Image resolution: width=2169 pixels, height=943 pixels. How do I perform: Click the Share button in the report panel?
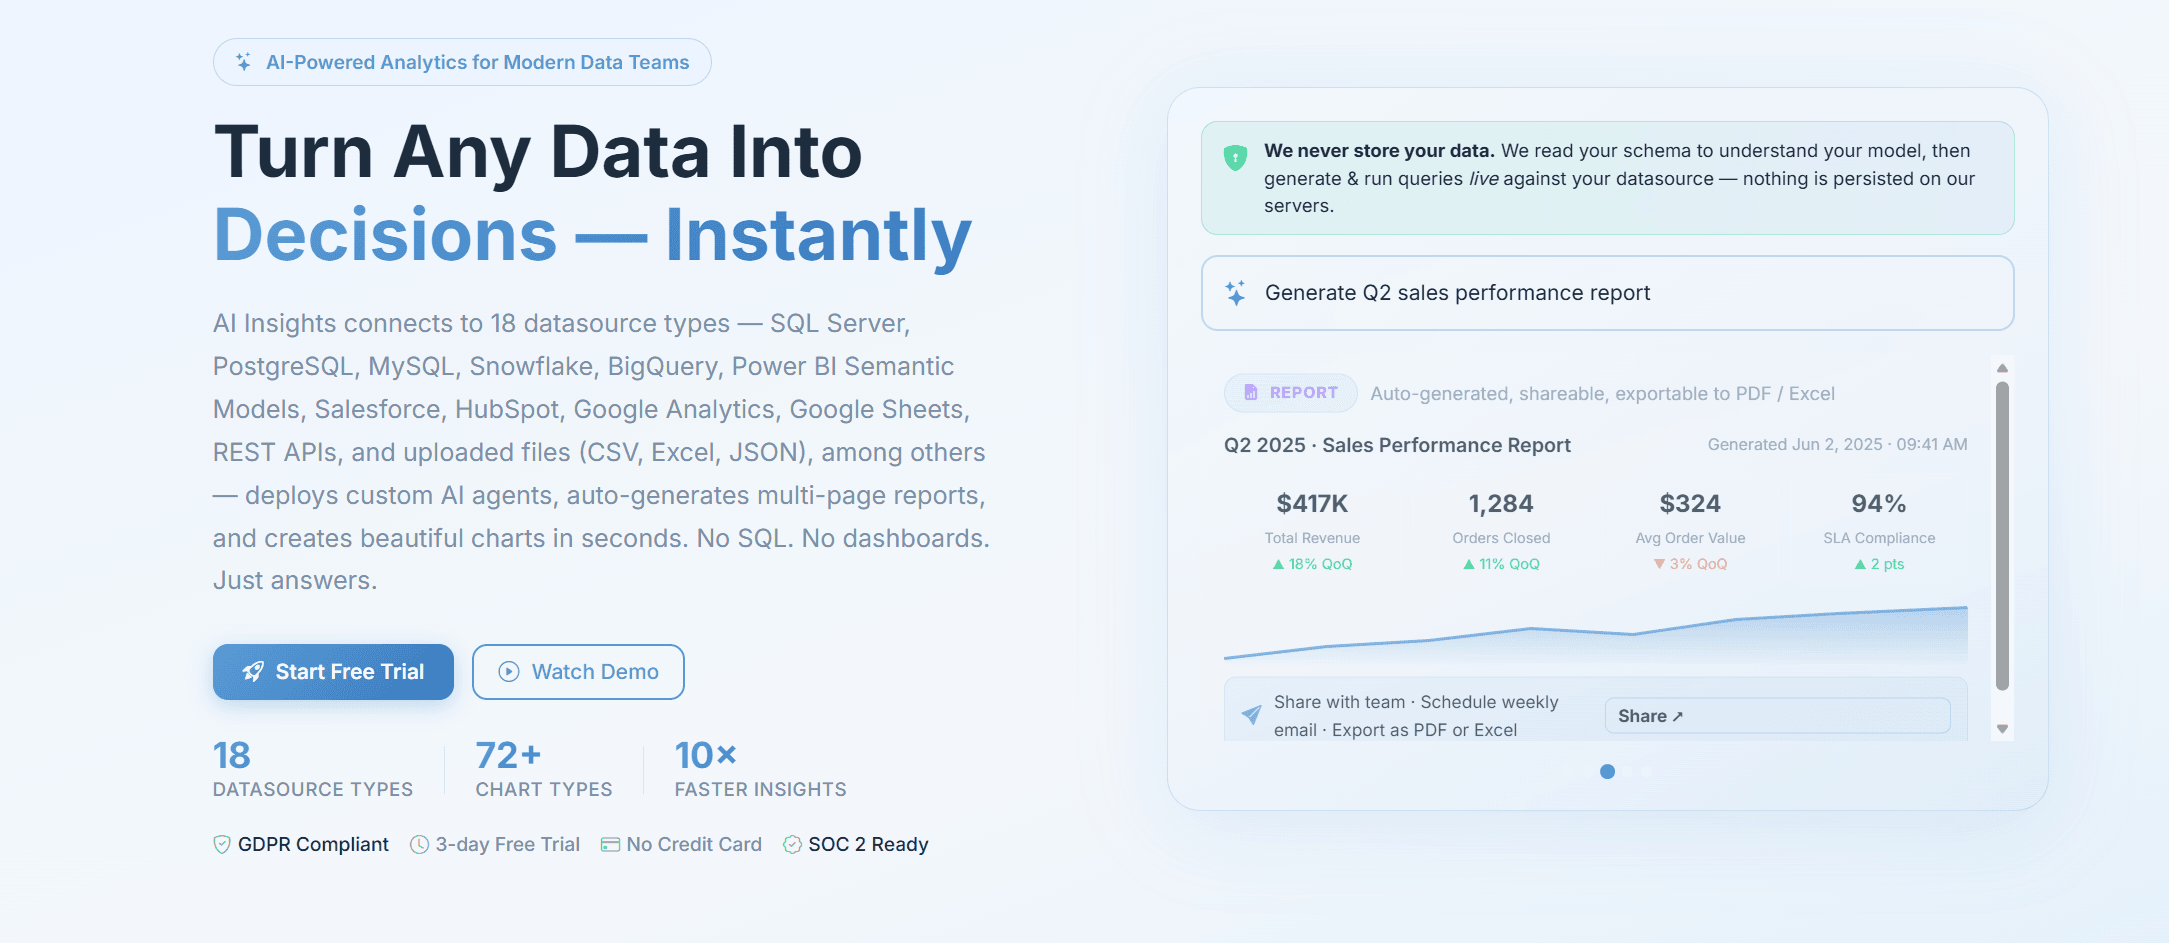click(1777, 716)
